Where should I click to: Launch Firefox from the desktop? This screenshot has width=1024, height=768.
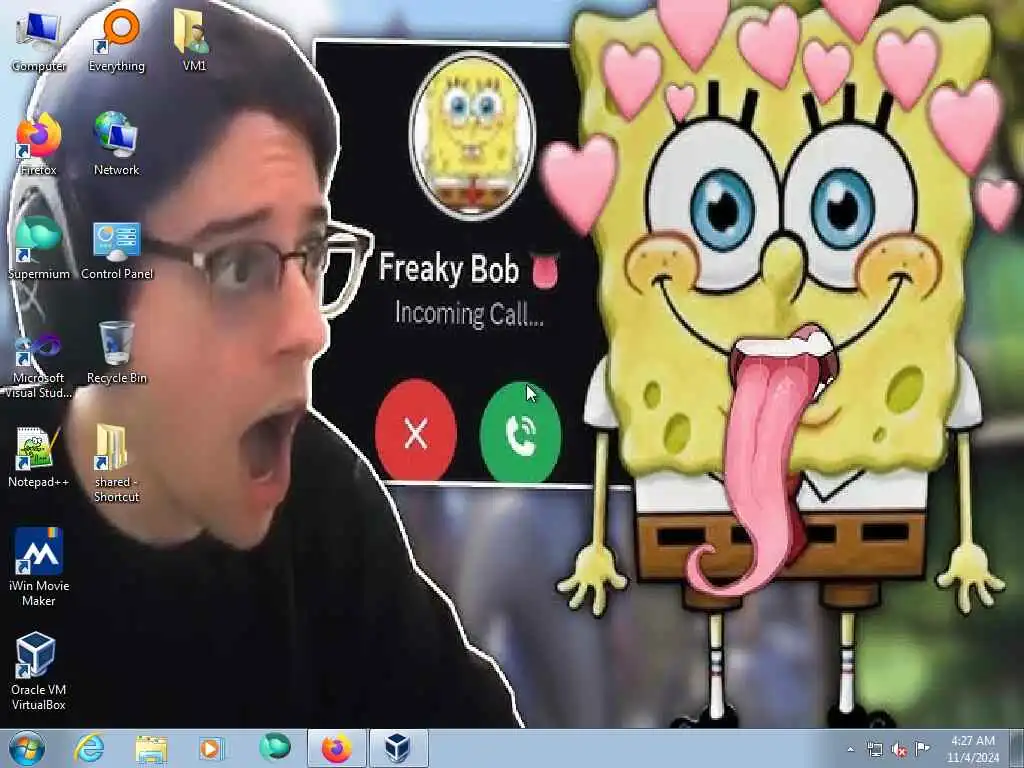pyautogui.click(x=39, y=145)
